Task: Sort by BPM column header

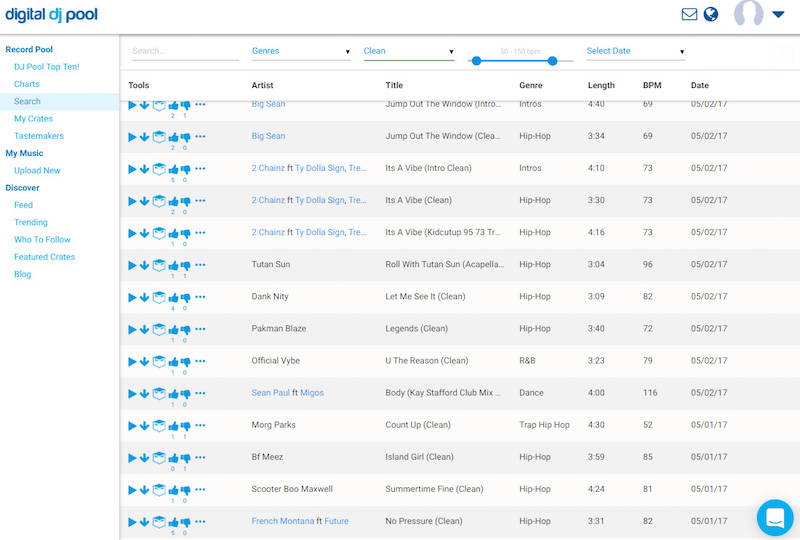Action: click(x=652, y=85)
